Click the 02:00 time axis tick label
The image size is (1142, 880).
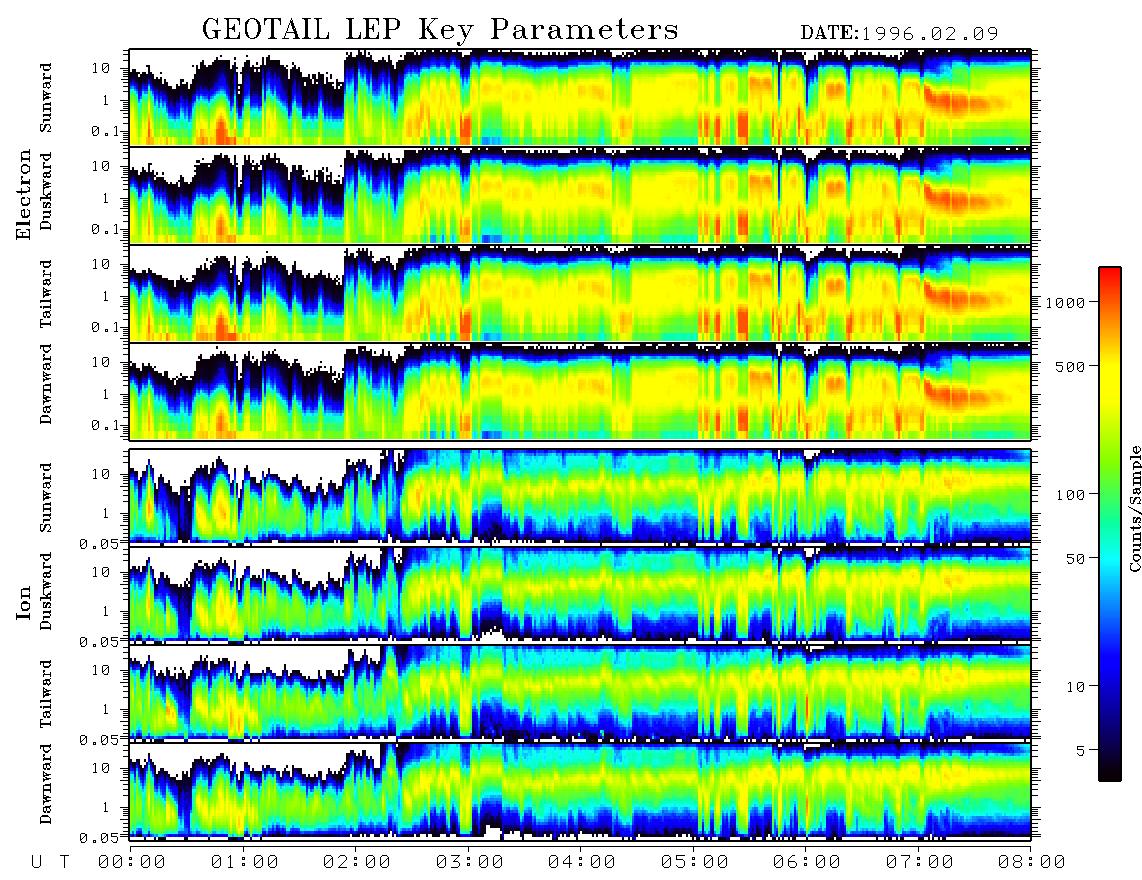[x=357, y=862]
